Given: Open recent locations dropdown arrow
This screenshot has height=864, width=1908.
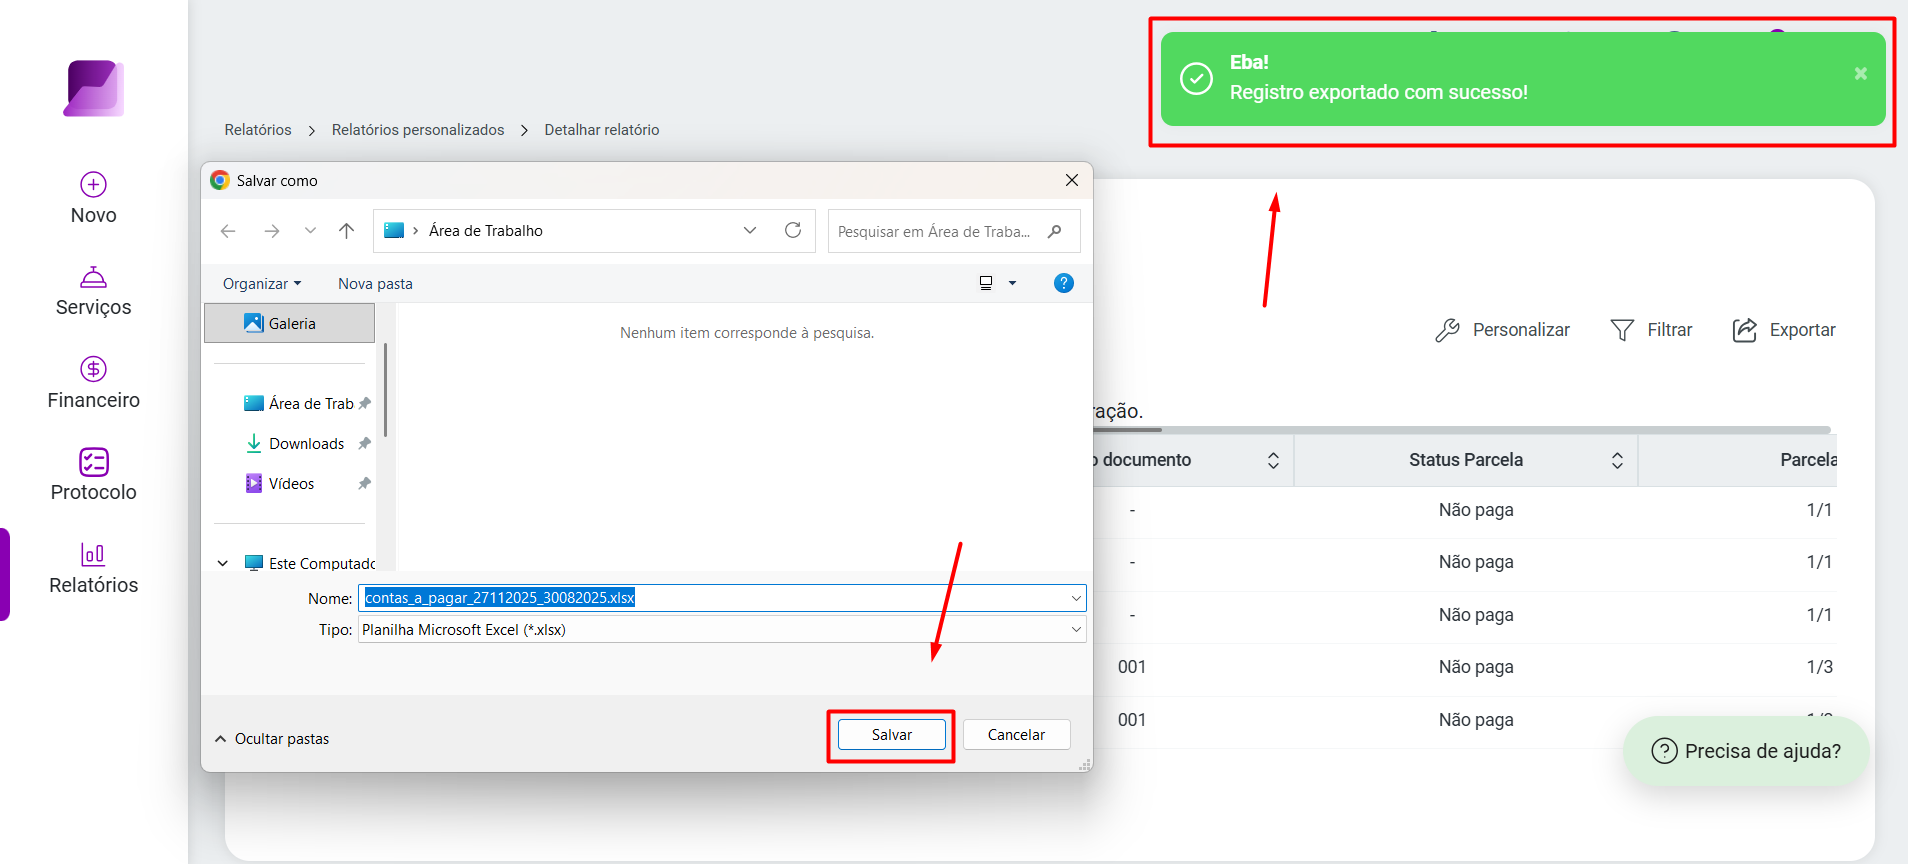Looking at the screenshot, I should point(310,231).
